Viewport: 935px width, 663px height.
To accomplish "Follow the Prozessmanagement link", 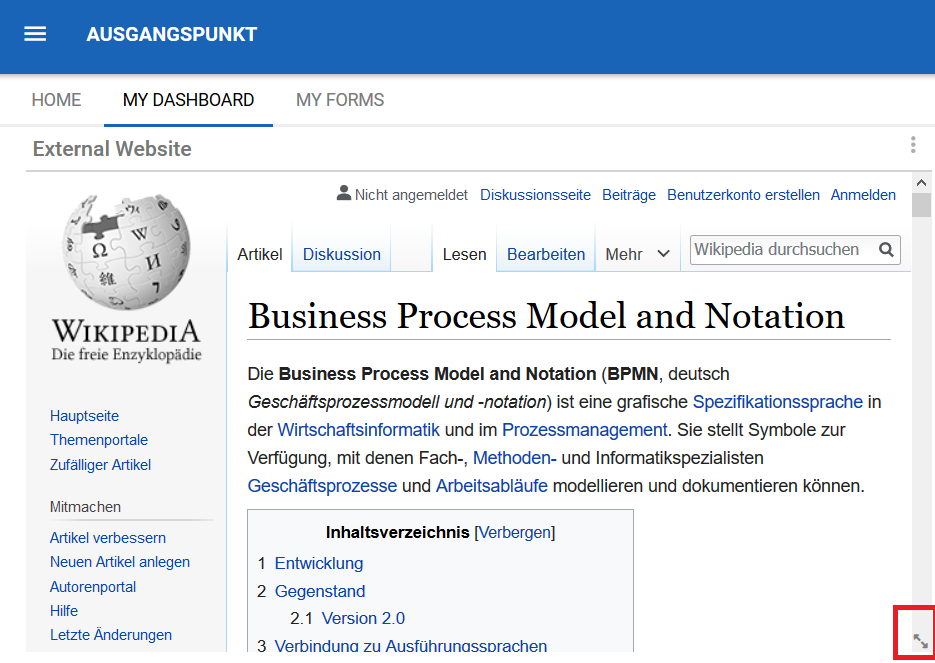I will [584, 430].
